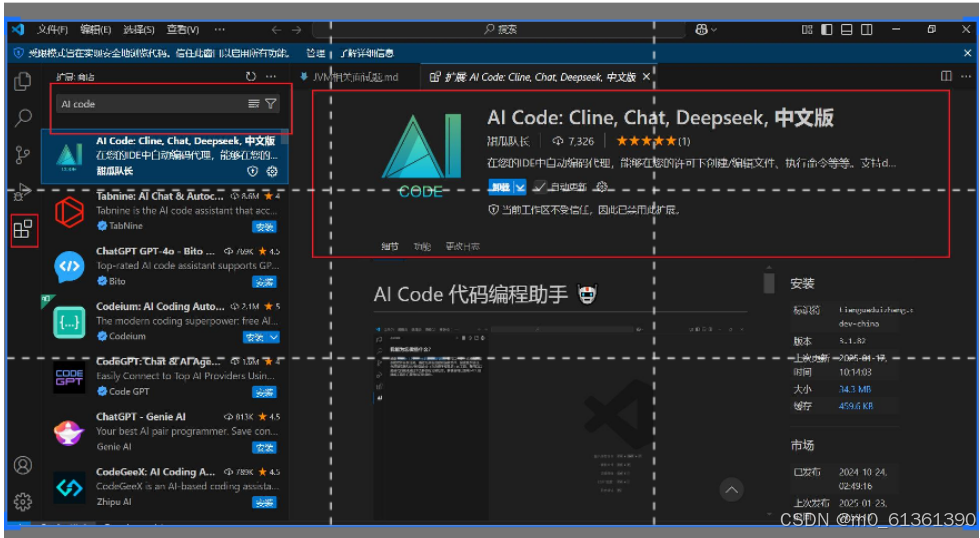Viewport: 980px width, 538px height.
Task: Open the Accounts icon in activity bar
Action: [22, 465]
